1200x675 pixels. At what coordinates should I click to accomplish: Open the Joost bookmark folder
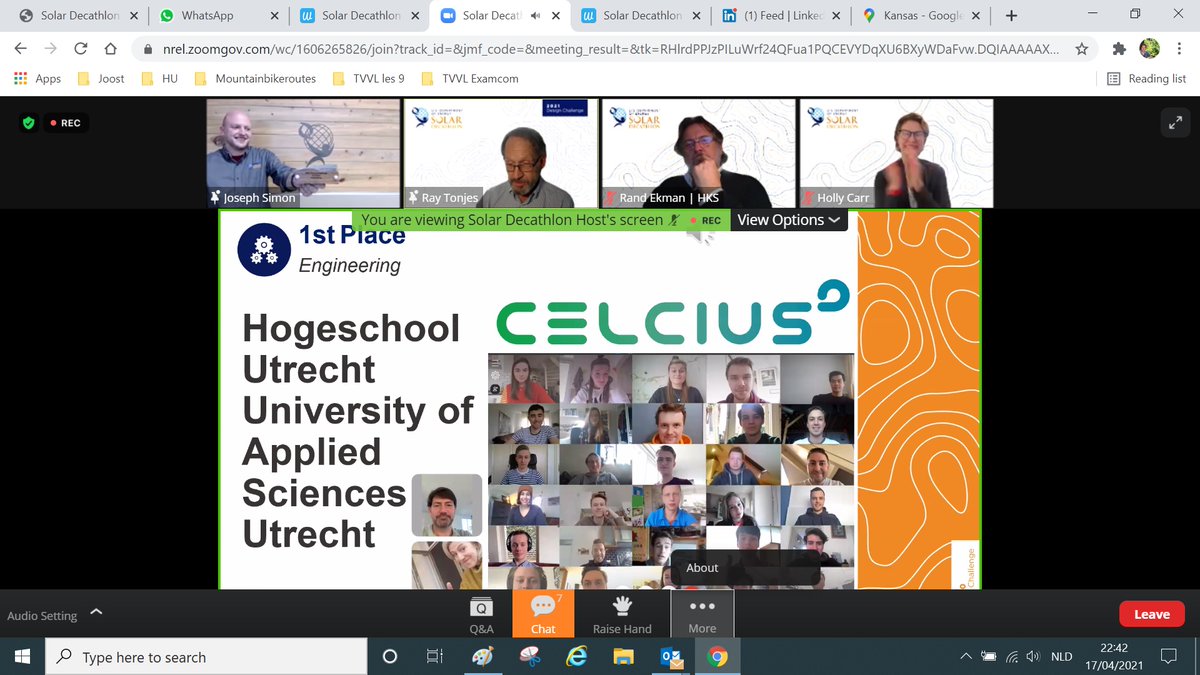(101, 78)
